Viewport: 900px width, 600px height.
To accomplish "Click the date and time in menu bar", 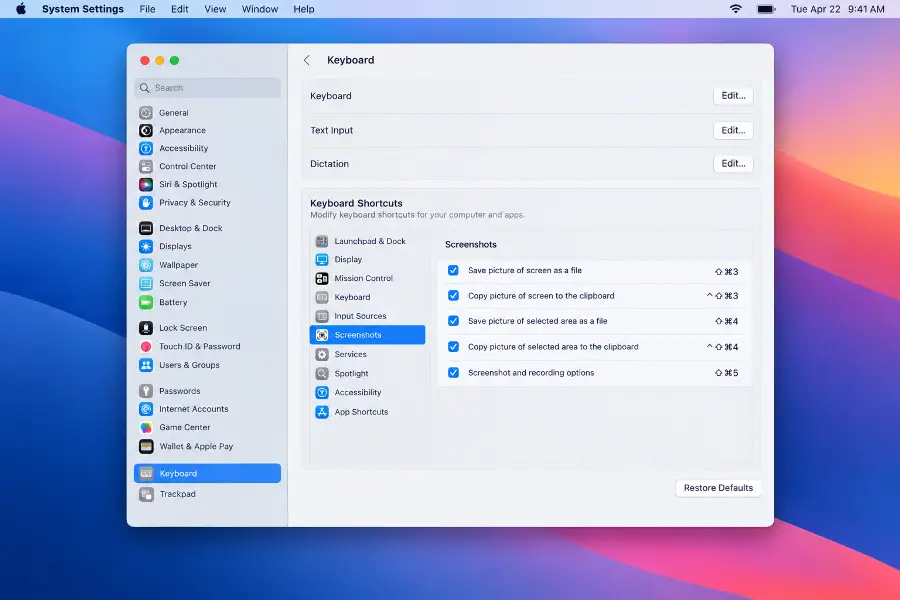I will pyautogui.click(x=837, y=9).
